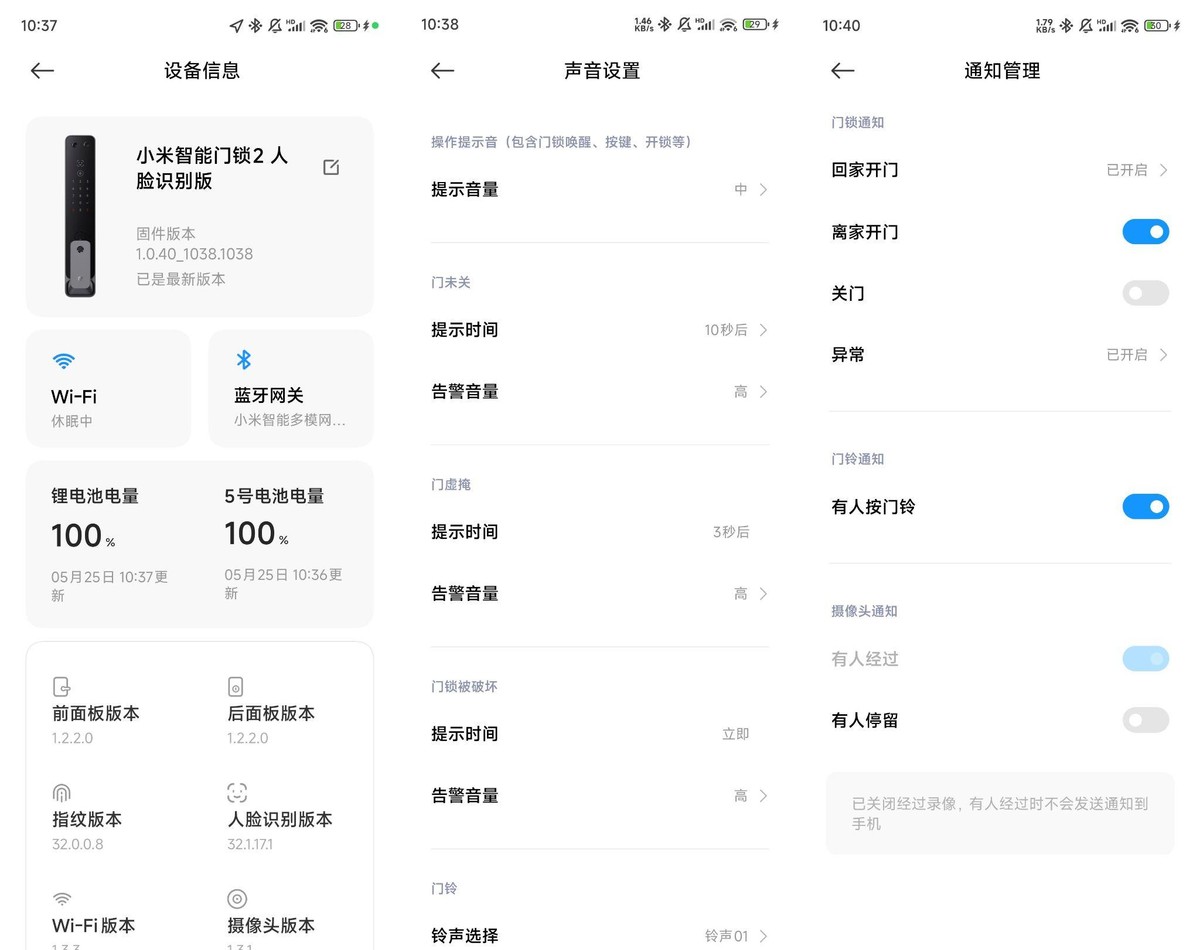
Task: Disable the 有人按门铃 notification switch
Action: coord(1146,507)
